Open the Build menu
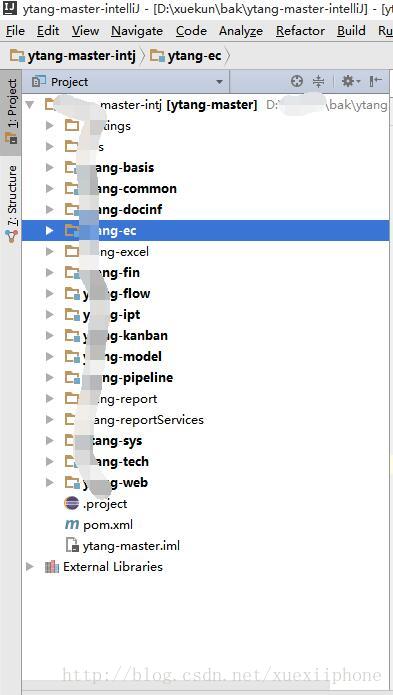 (x=351, y=31)
